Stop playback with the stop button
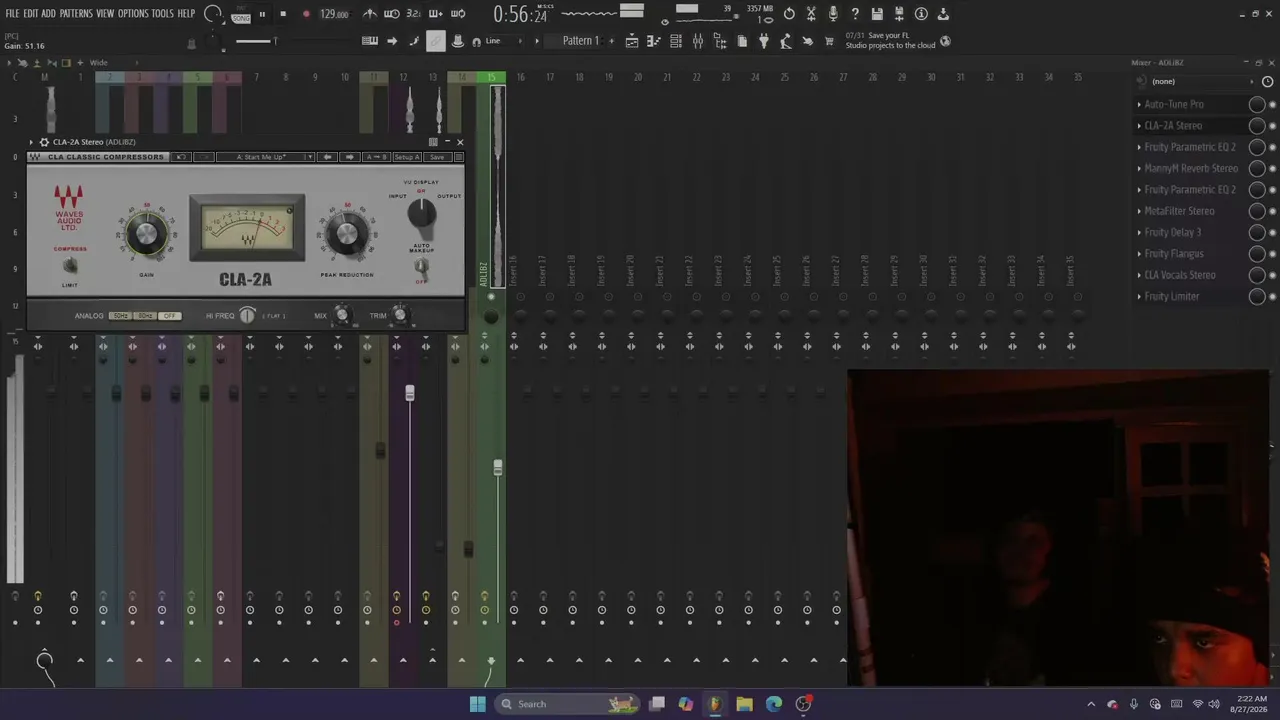Viewport: 1280px width, 720px height. [x=283, y=14]
